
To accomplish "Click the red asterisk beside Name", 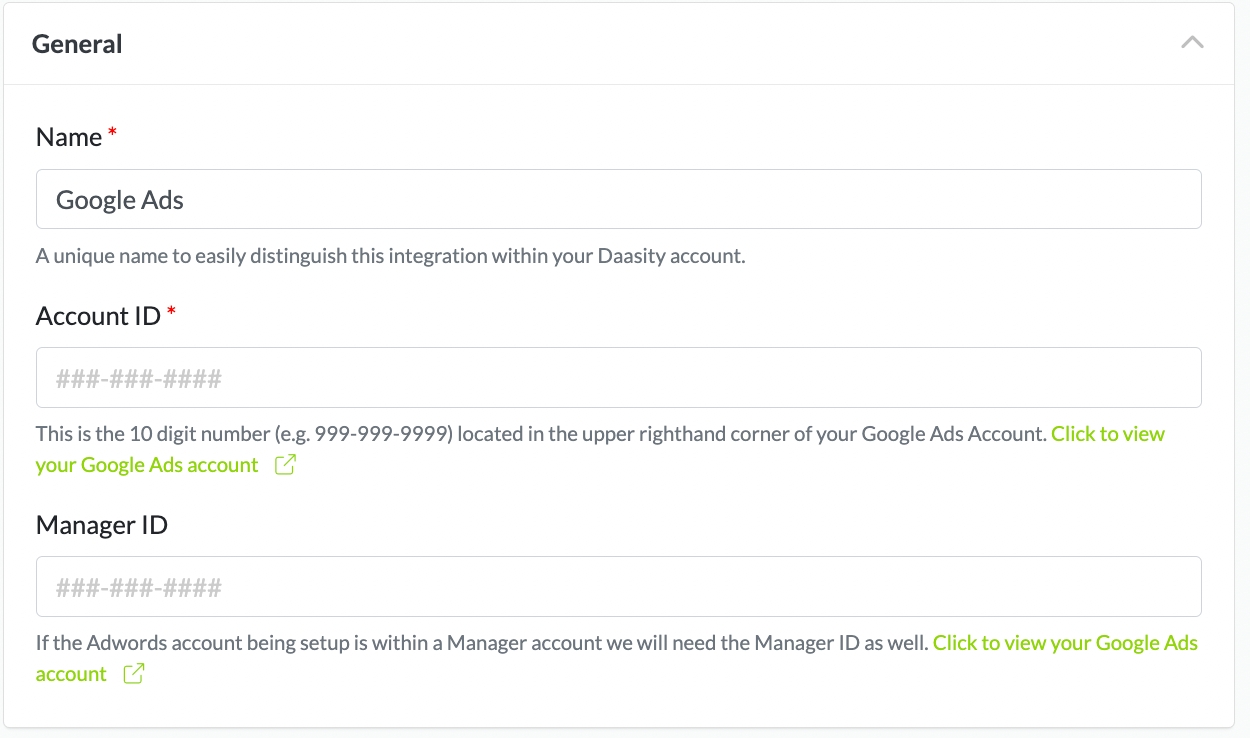I will 113,134.
